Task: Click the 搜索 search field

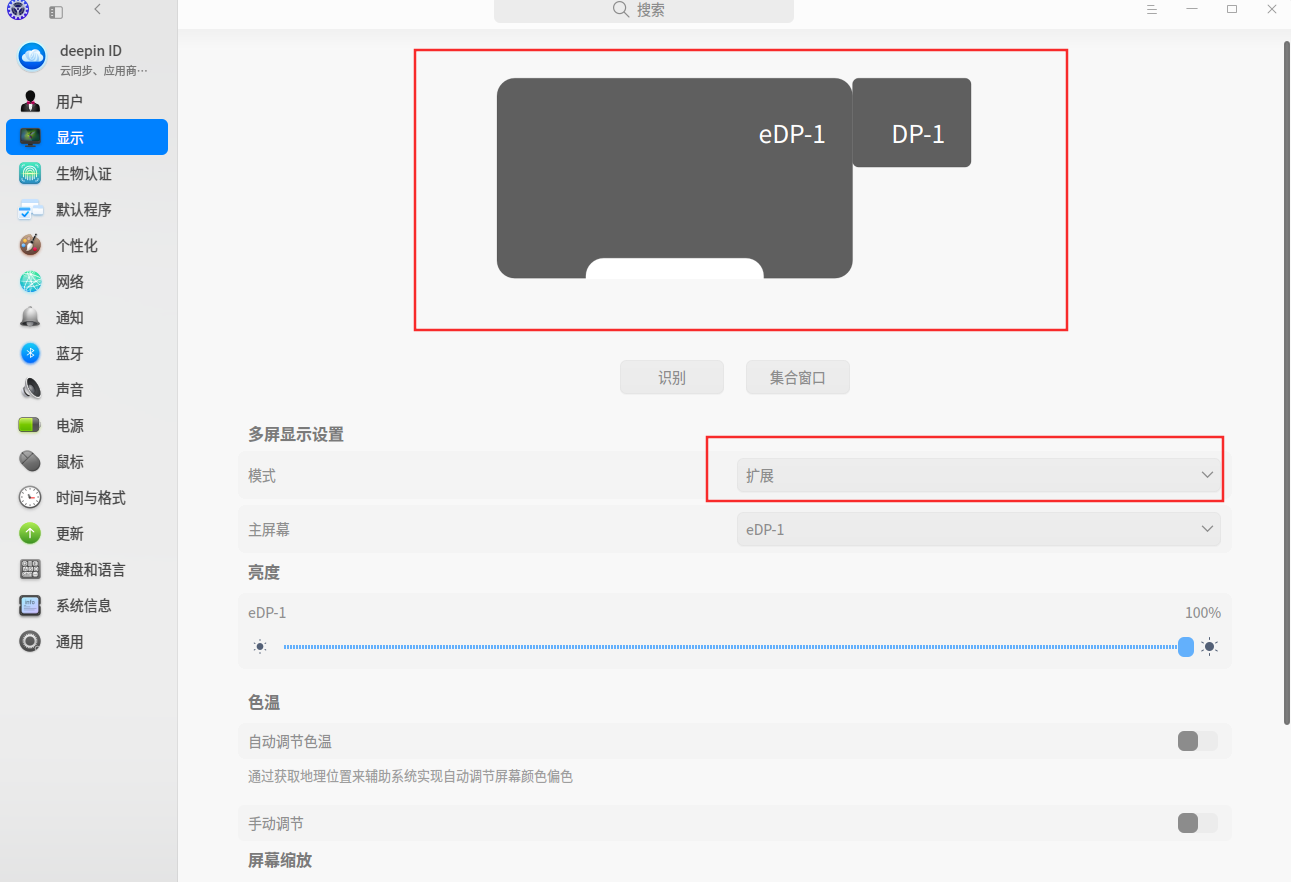Action: (644, 10)
